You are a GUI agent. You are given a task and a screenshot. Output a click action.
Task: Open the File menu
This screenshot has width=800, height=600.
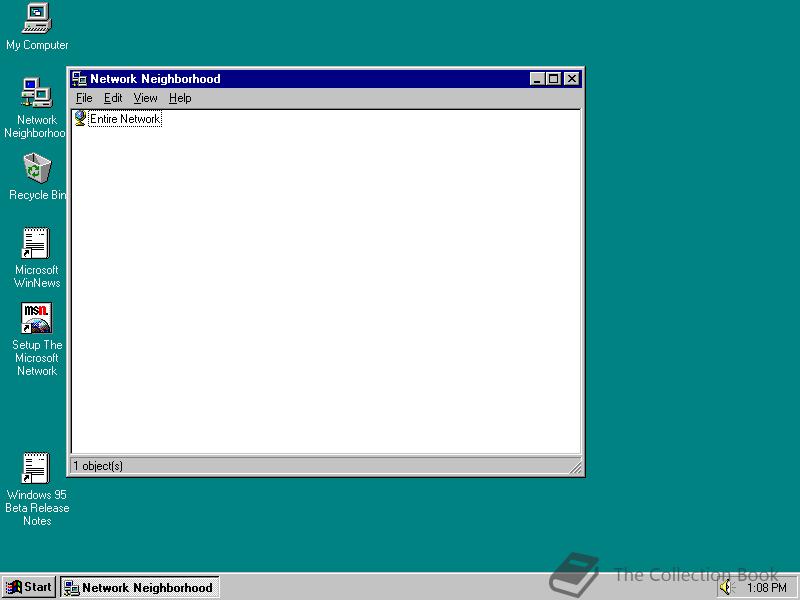click(x=84, y=98)
